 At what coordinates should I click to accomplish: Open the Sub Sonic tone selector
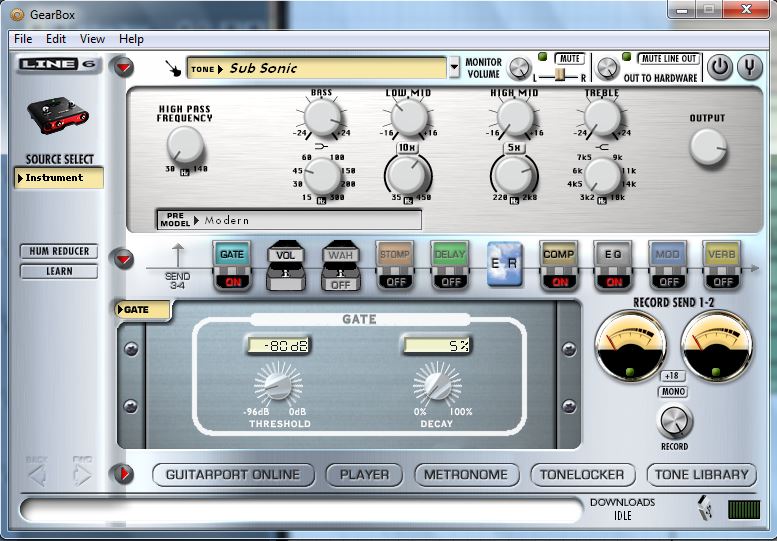click(316, 68)
